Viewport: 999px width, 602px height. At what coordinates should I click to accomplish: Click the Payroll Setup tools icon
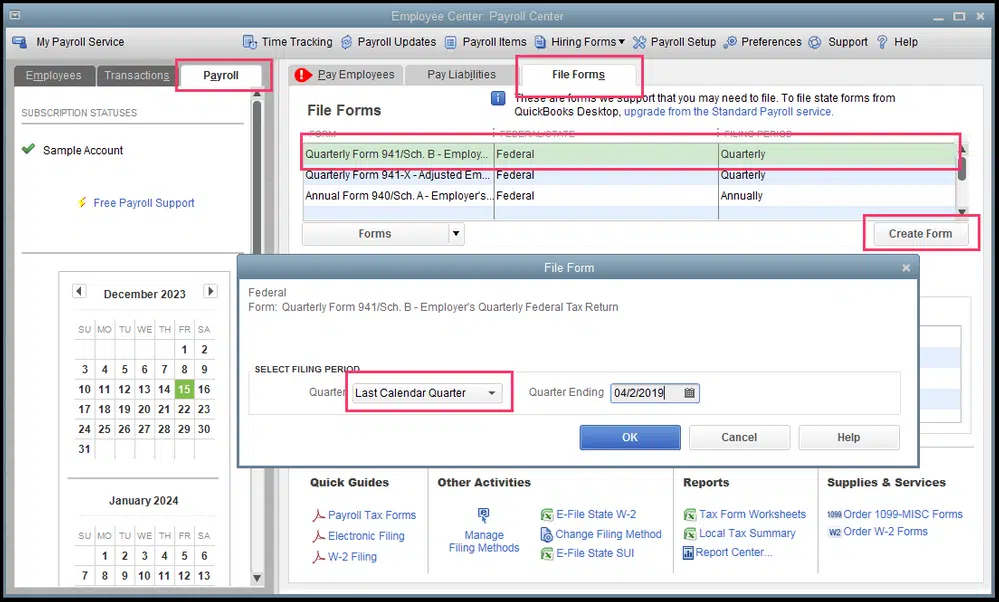[639, 42]
